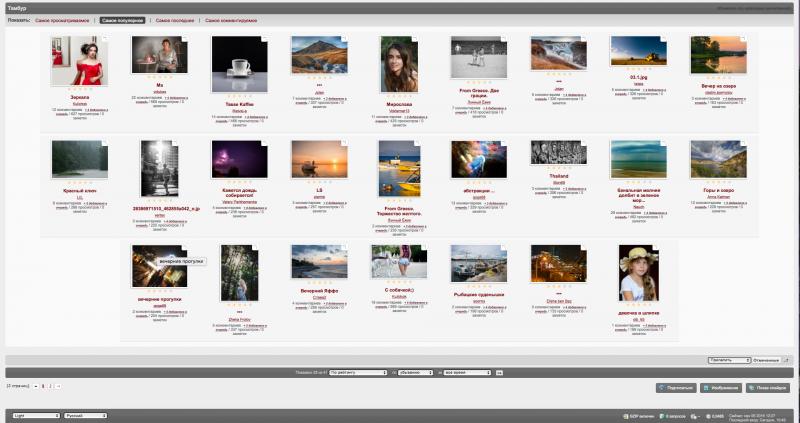Open the Зеркала photo thumbnail
This screenshot has width=800, height=423.
[x=79, y=60]
